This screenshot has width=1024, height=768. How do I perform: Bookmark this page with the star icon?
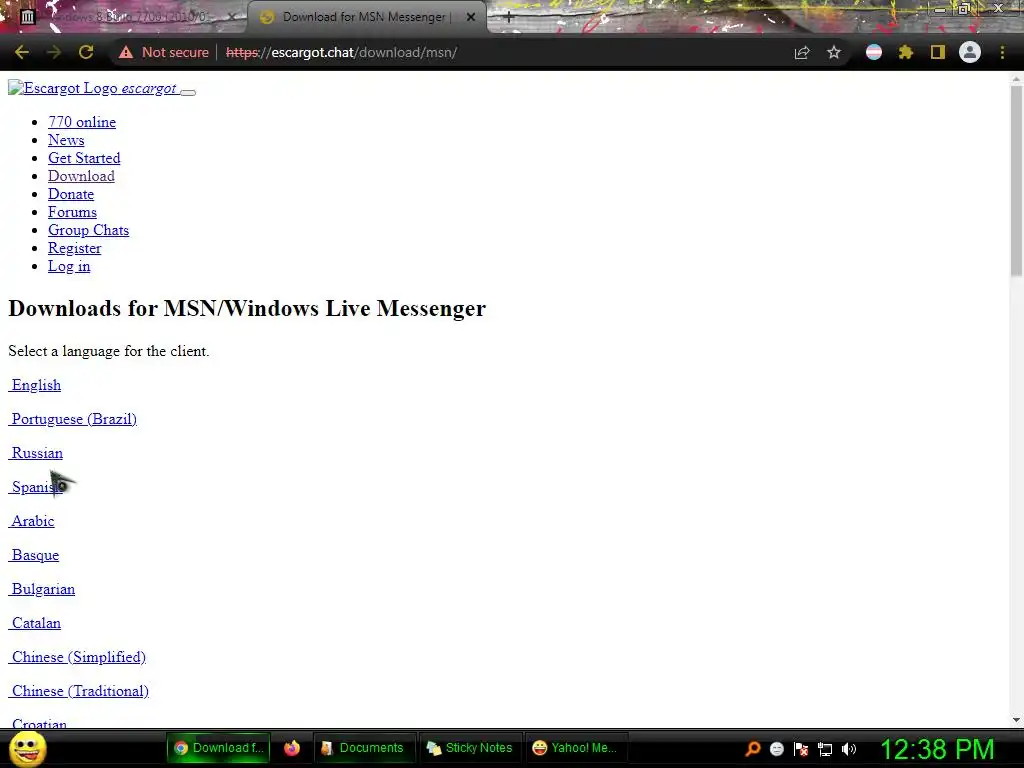(x=834, y=52)
